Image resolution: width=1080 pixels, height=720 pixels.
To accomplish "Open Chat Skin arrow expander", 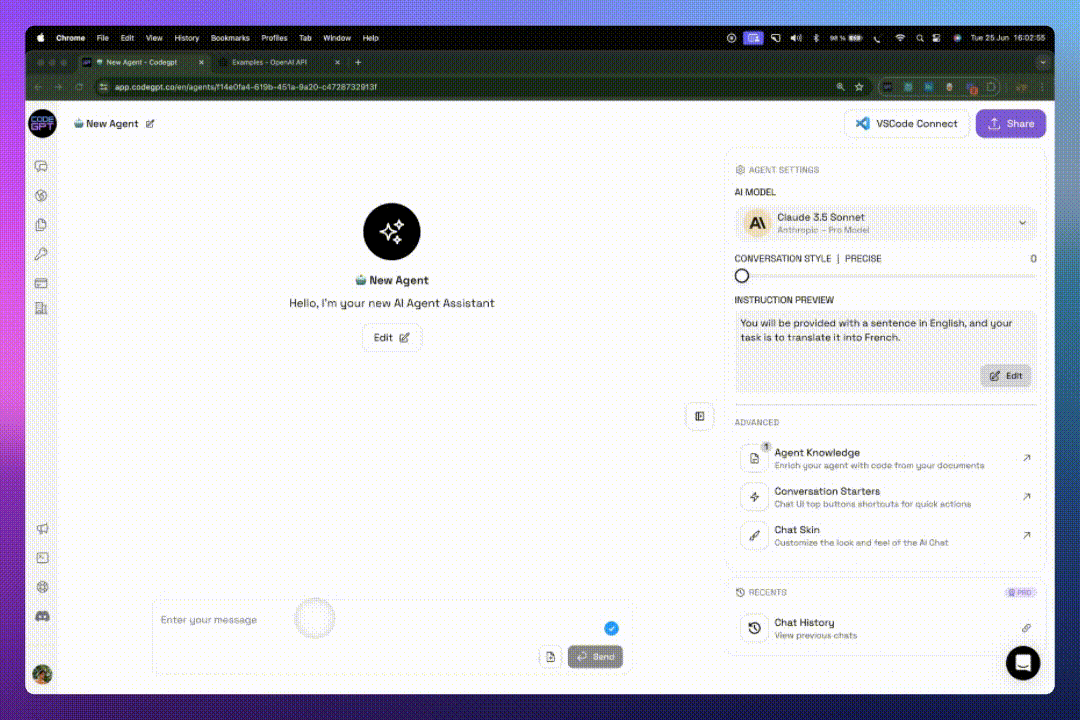I will click(x=1026, y=535).
